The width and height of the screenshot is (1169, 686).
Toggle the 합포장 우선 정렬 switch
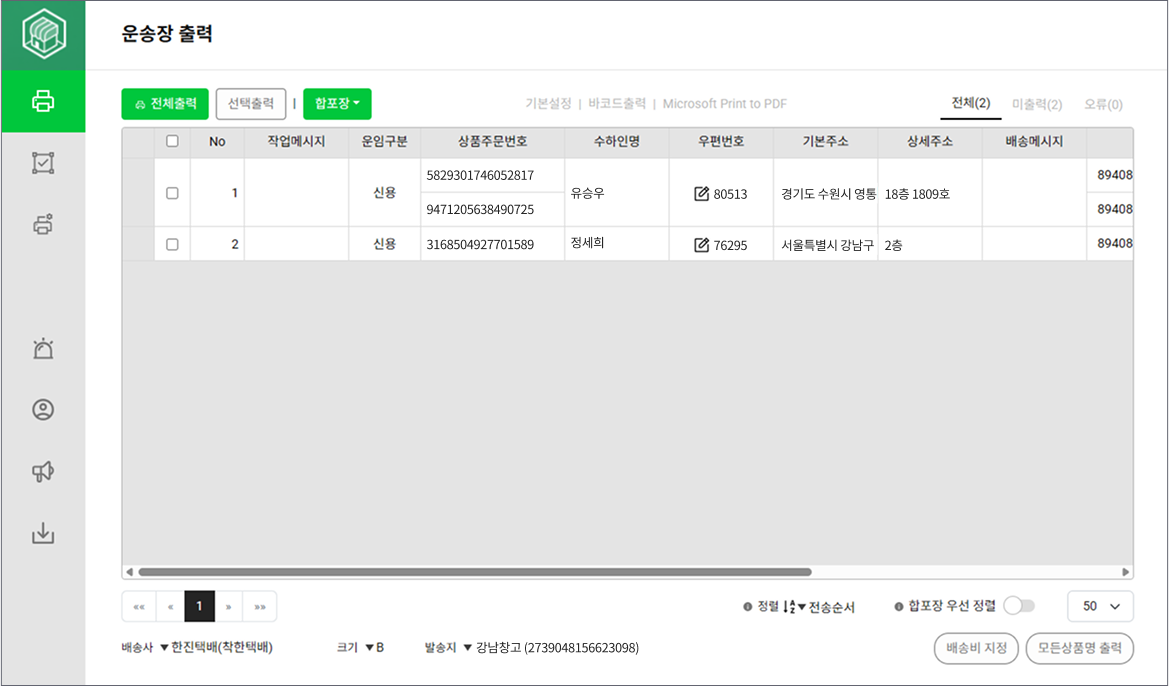1020,606
